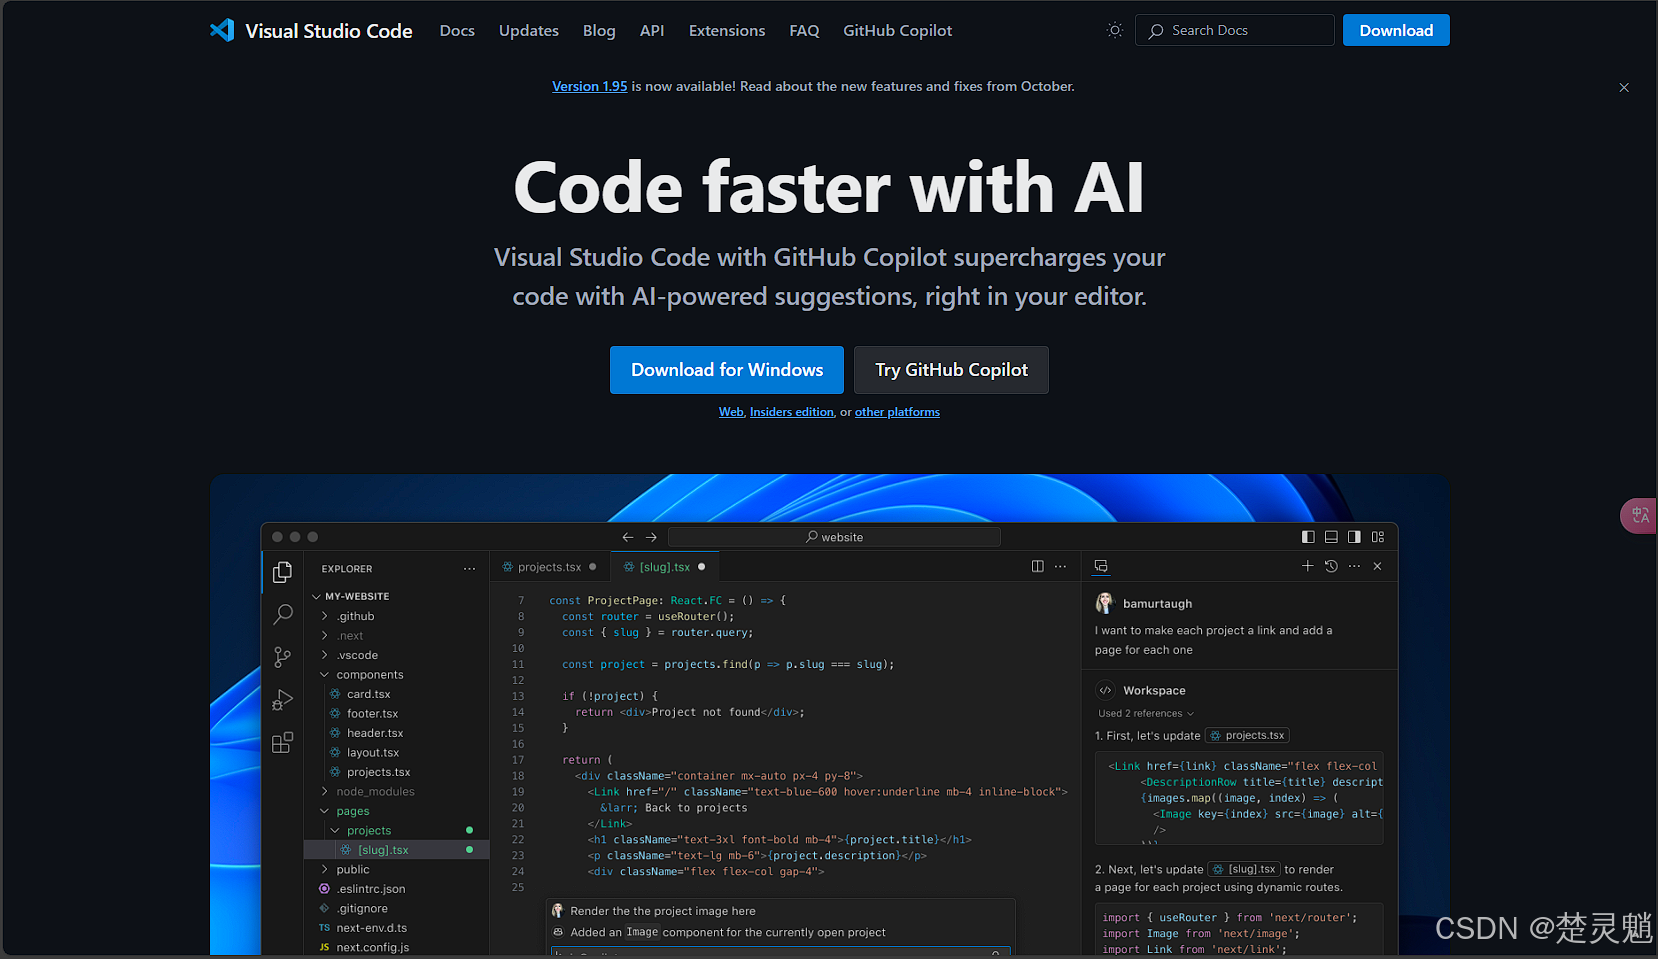Toggle the light/dark theme sun icon

(1115, 31)
